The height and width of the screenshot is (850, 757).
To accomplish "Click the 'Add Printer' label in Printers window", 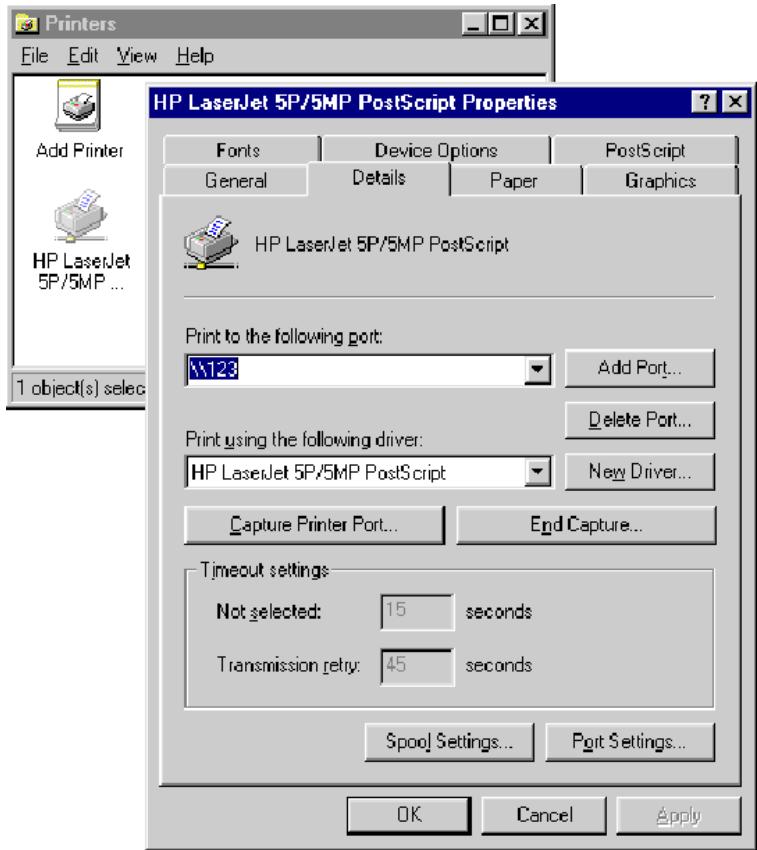I will [x=80, y=150].
